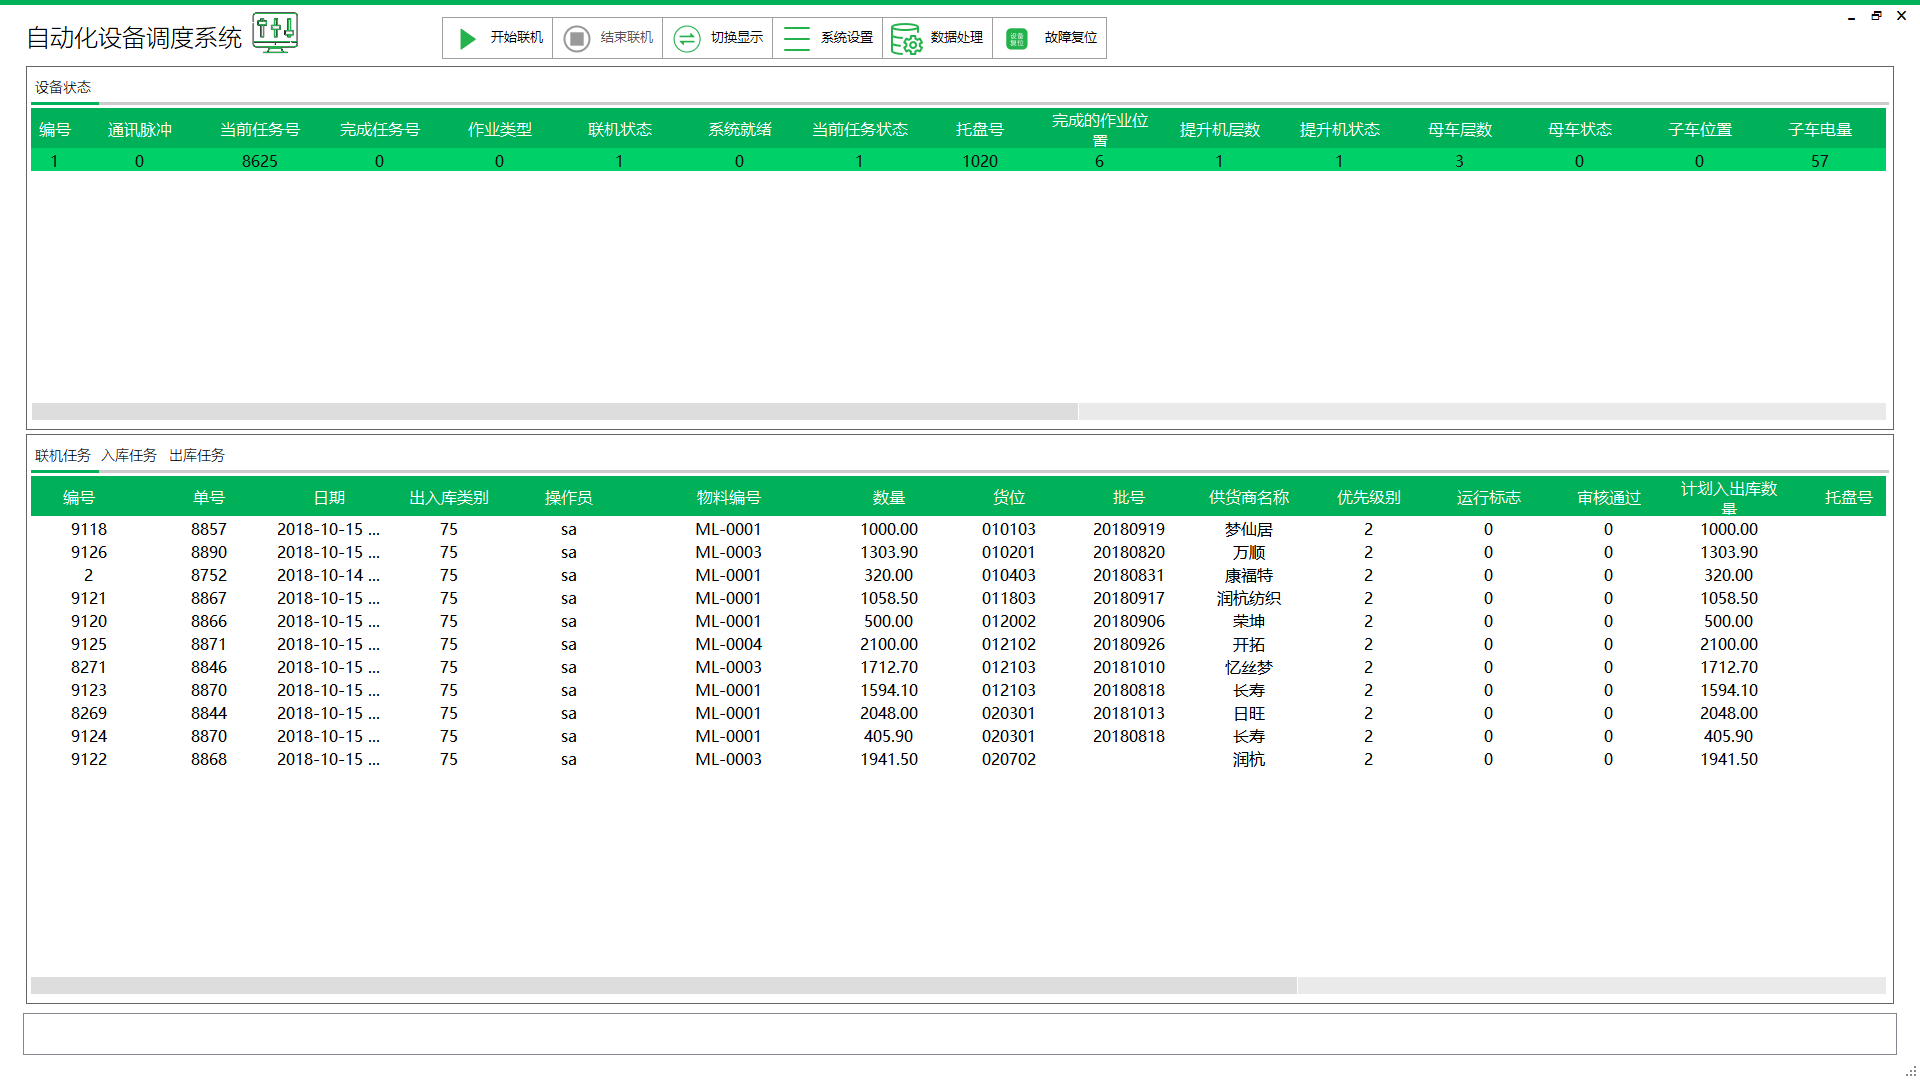Switch to the 出库任务 tab
The height and width of the screenshot is (1080, 1920).
point(197,455)
